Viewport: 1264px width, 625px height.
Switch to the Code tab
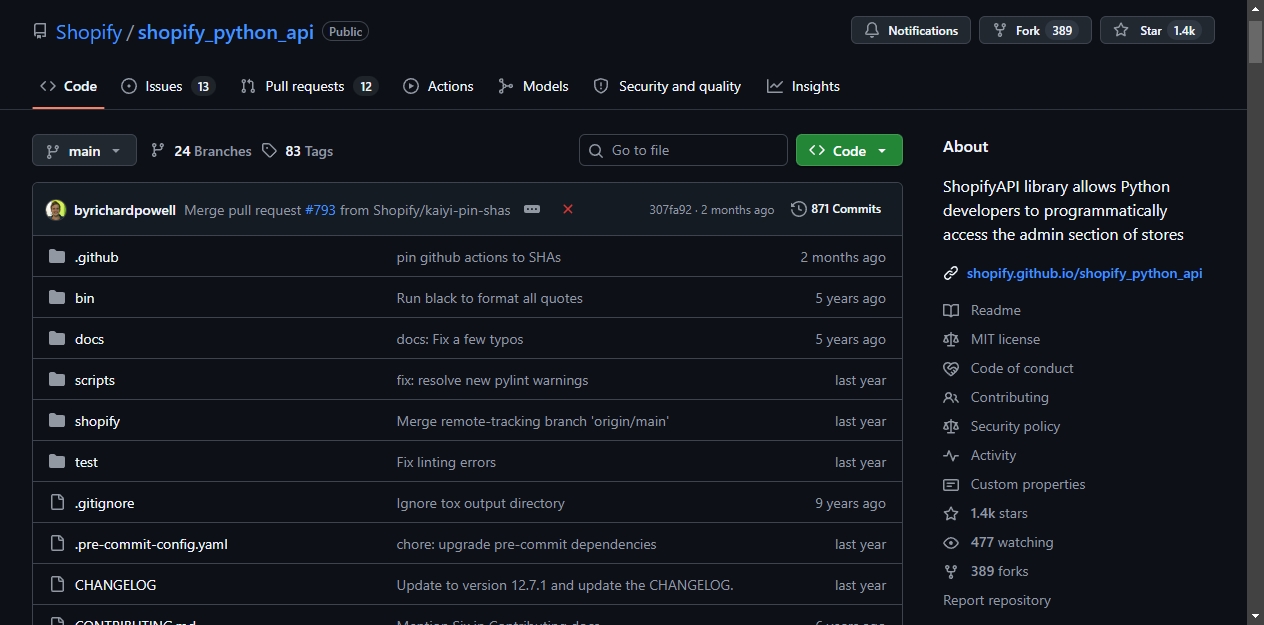click(68, 86)
